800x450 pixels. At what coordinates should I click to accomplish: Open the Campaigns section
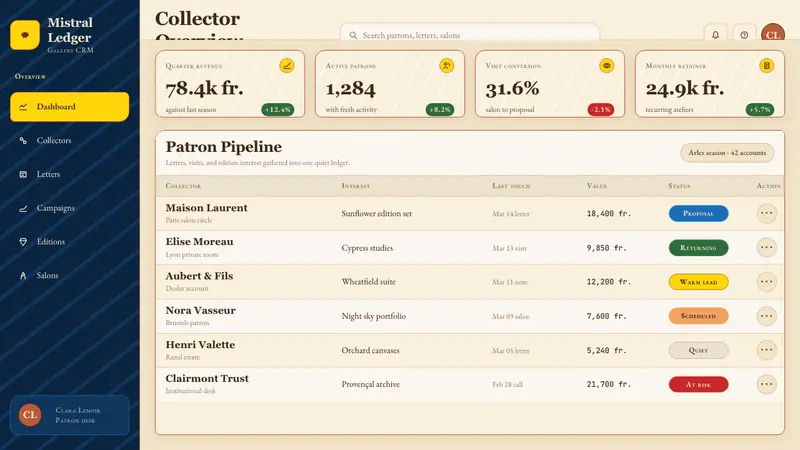pyautogui.click(x=69, y=208)
